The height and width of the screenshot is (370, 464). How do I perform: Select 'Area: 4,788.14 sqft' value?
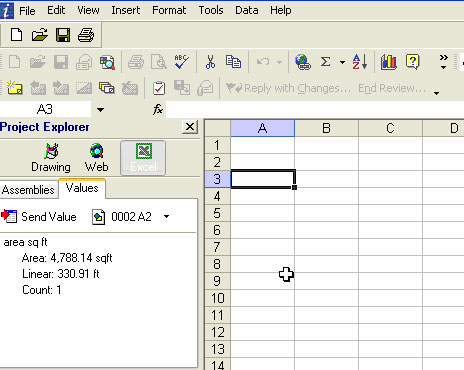pyautogui.click(x=67, y=258)
